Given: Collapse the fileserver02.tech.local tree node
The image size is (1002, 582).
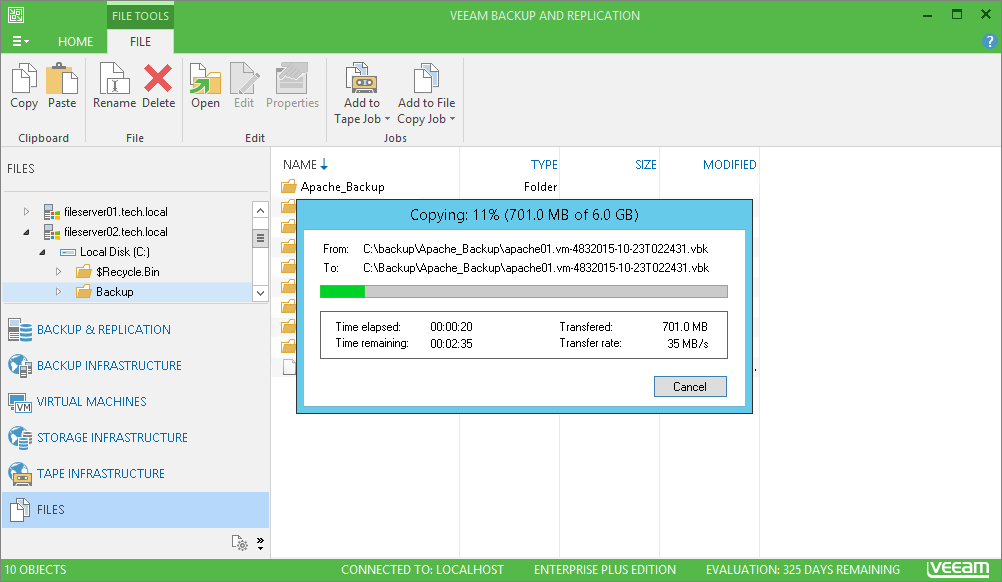Looking at the screenshot, I should (26, 232).
